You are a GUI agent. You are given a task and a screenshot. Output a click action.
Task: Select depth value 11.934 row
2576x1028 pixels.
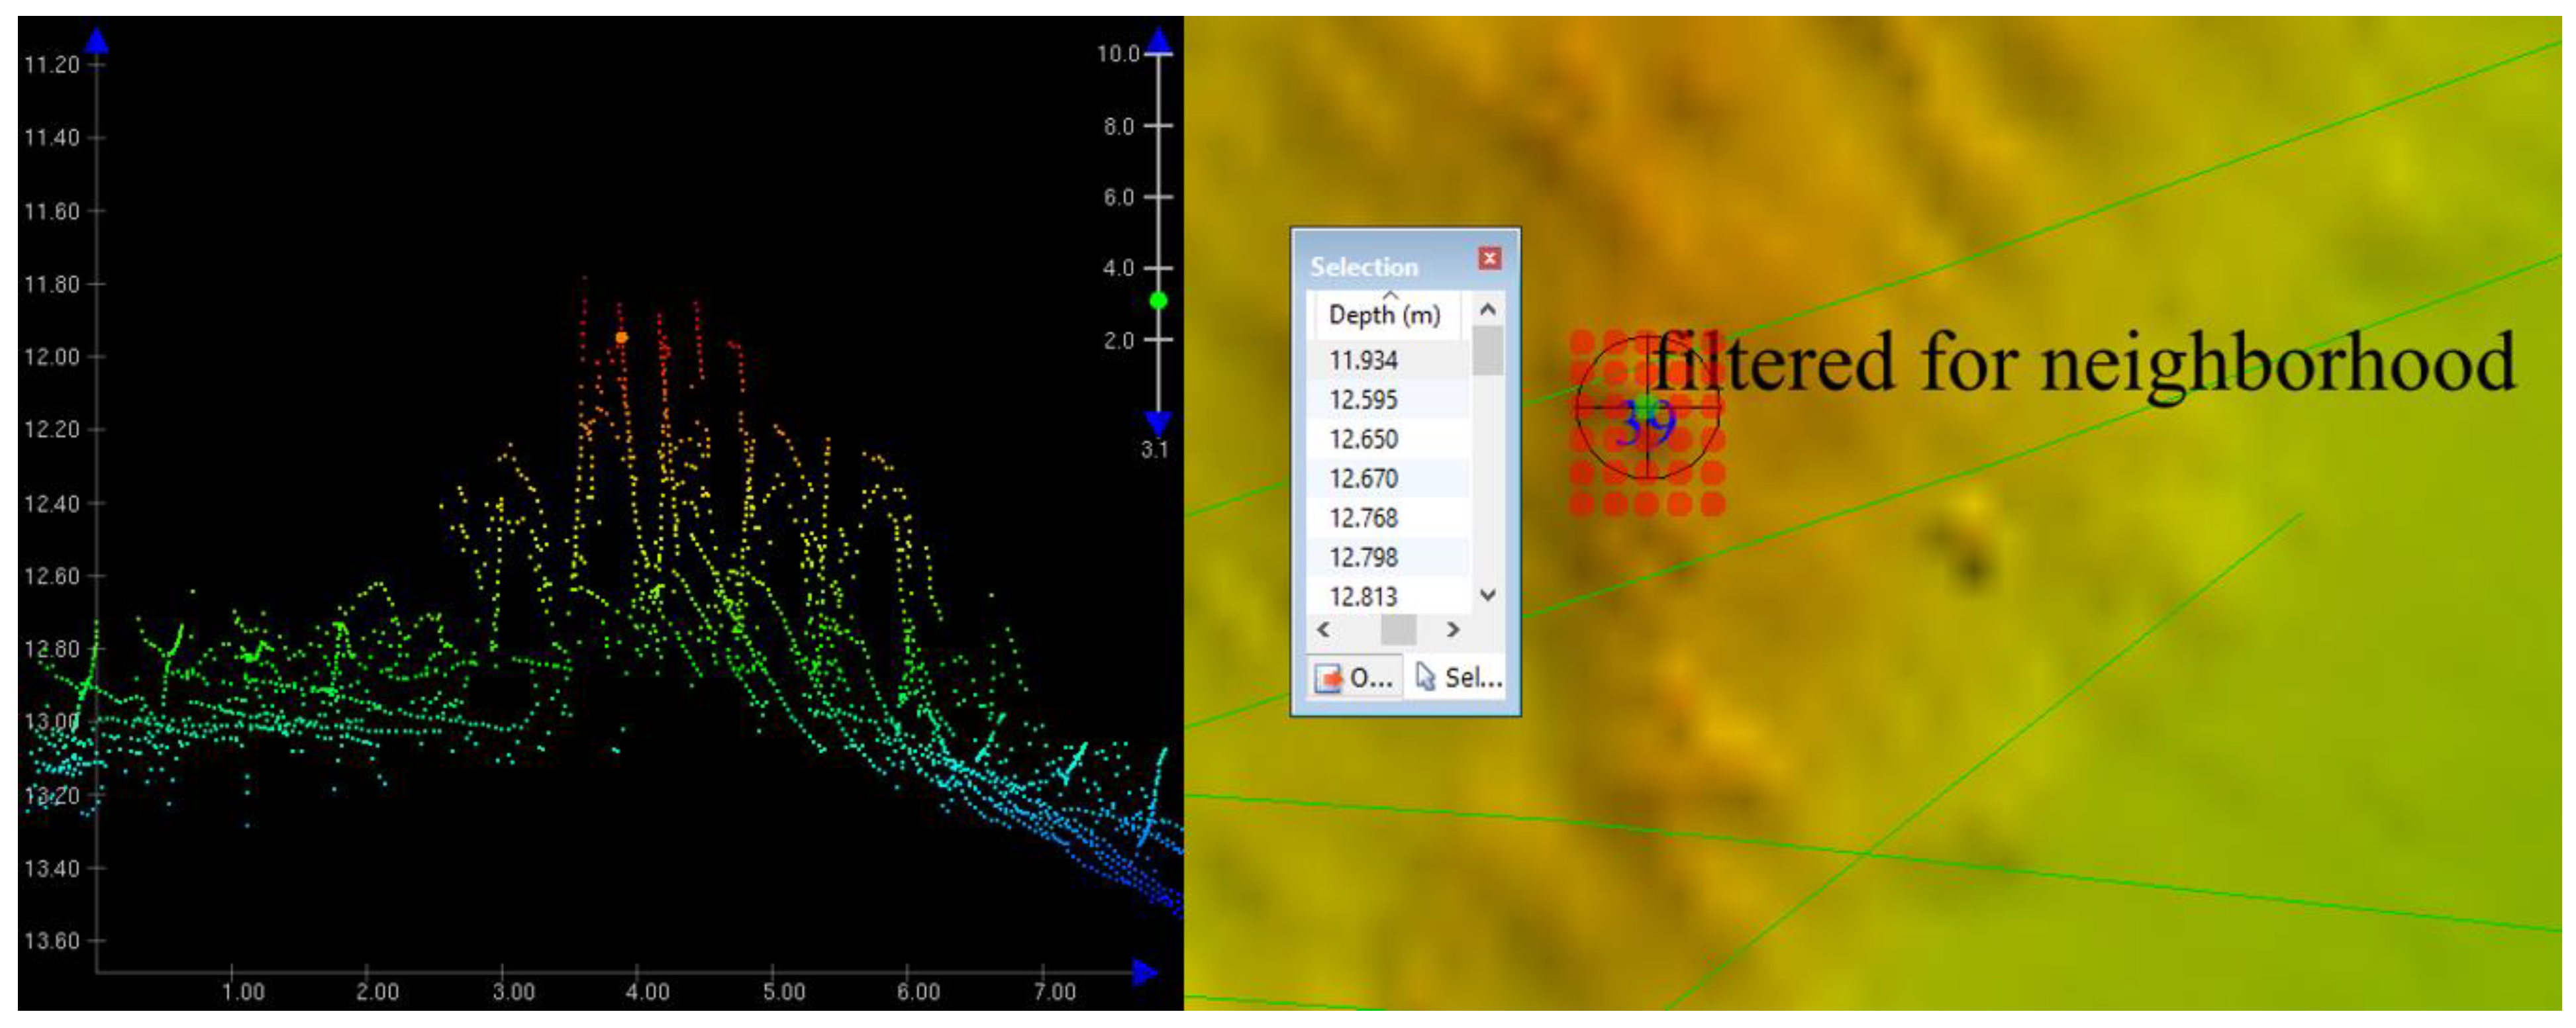[x=1388, y=360]
